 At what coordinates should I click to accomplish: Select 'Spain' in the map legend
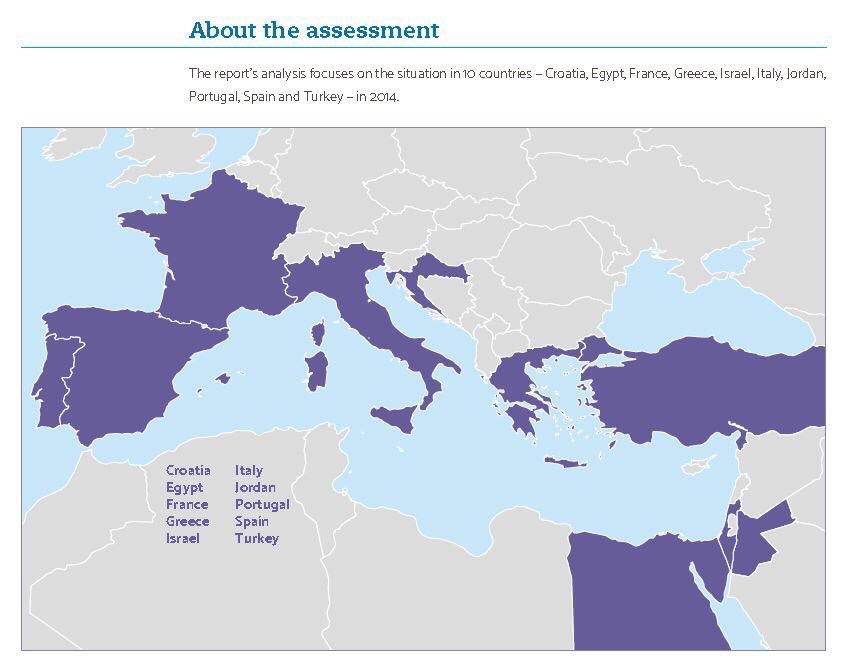pyautogui.click(x=251, y=522)
